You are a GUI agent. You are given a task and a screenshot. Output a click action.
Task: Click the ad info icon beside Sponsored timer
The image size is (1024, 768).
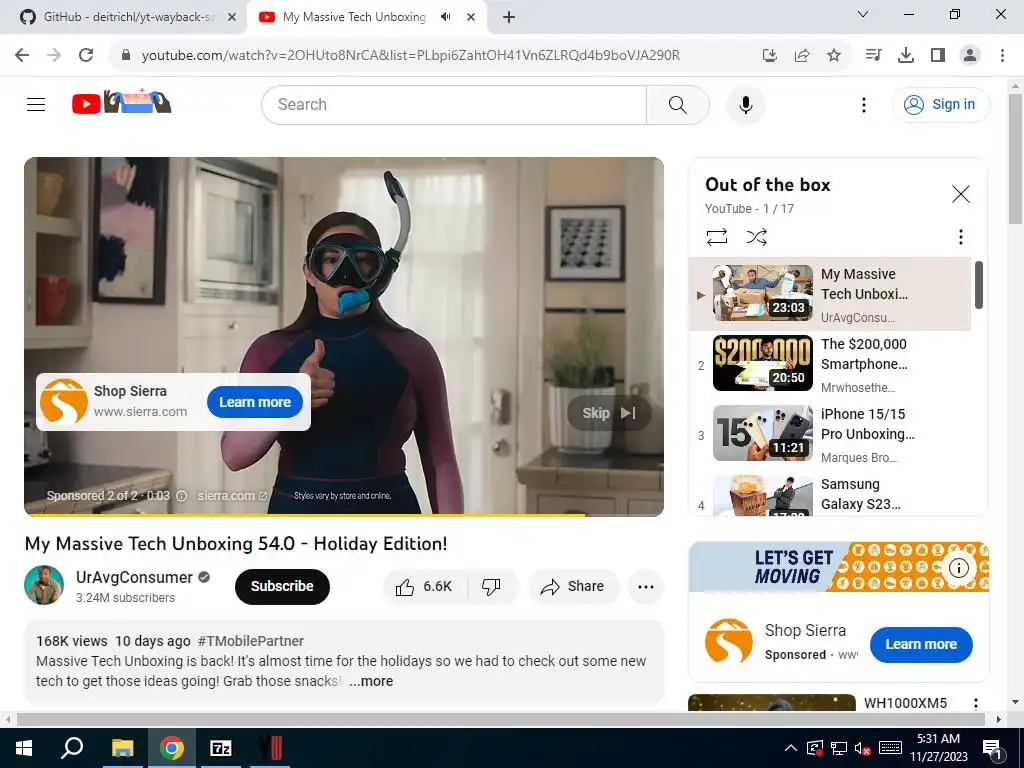tap(182, 496)
